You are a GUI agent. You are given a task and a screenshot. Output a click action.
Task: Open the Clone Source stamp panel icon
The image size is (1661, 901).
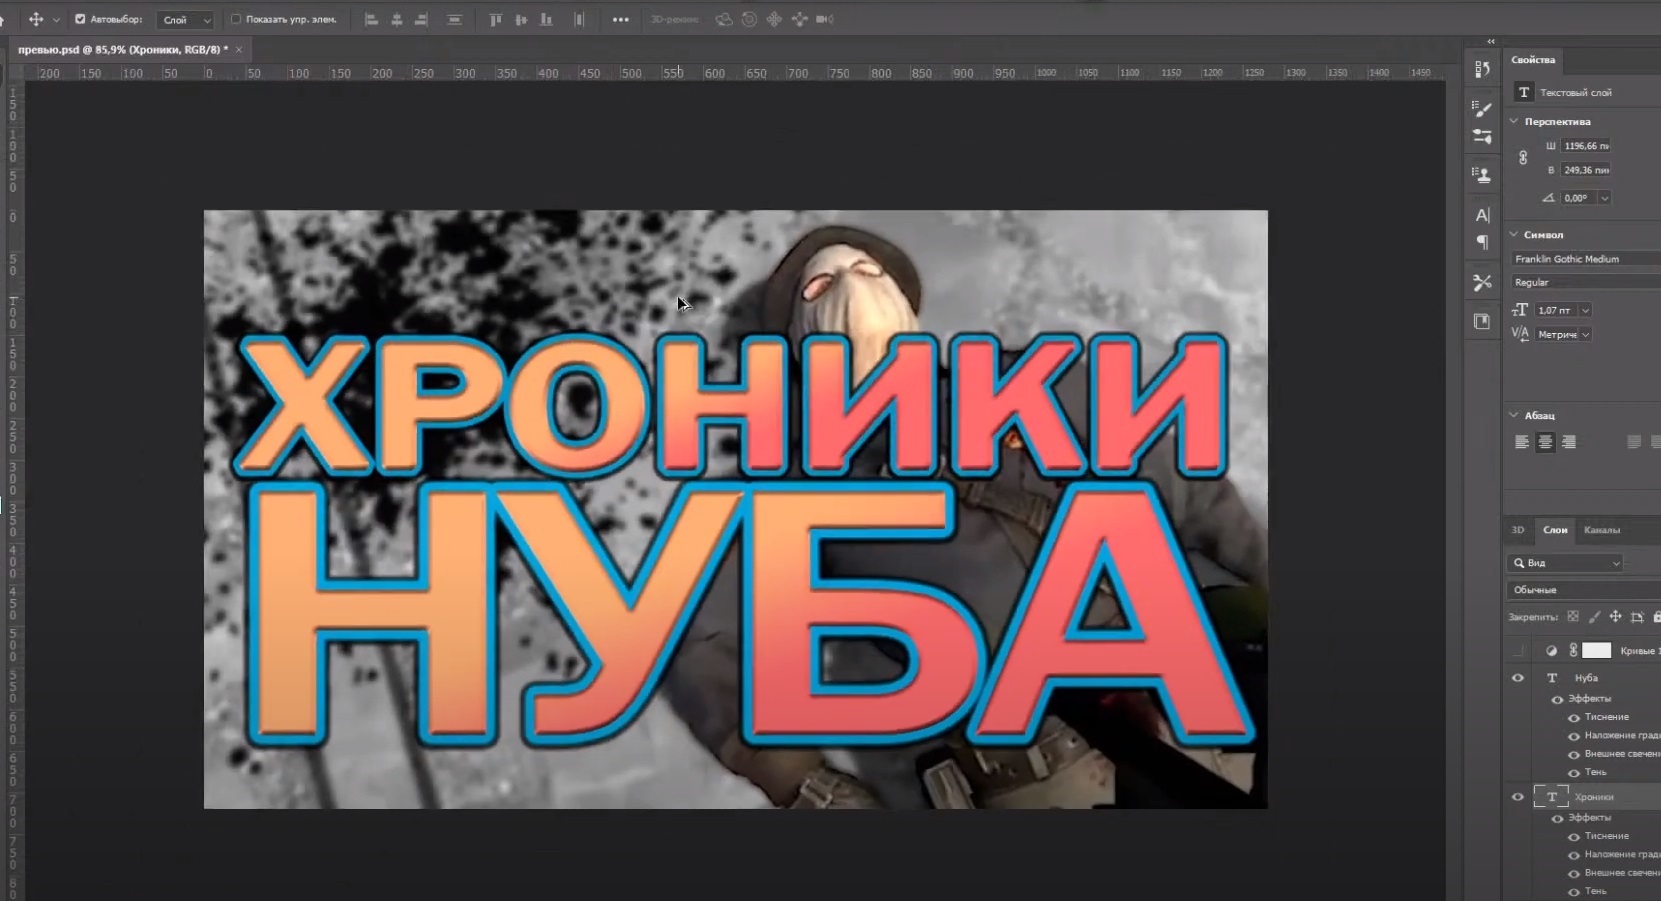[1482, 175]
